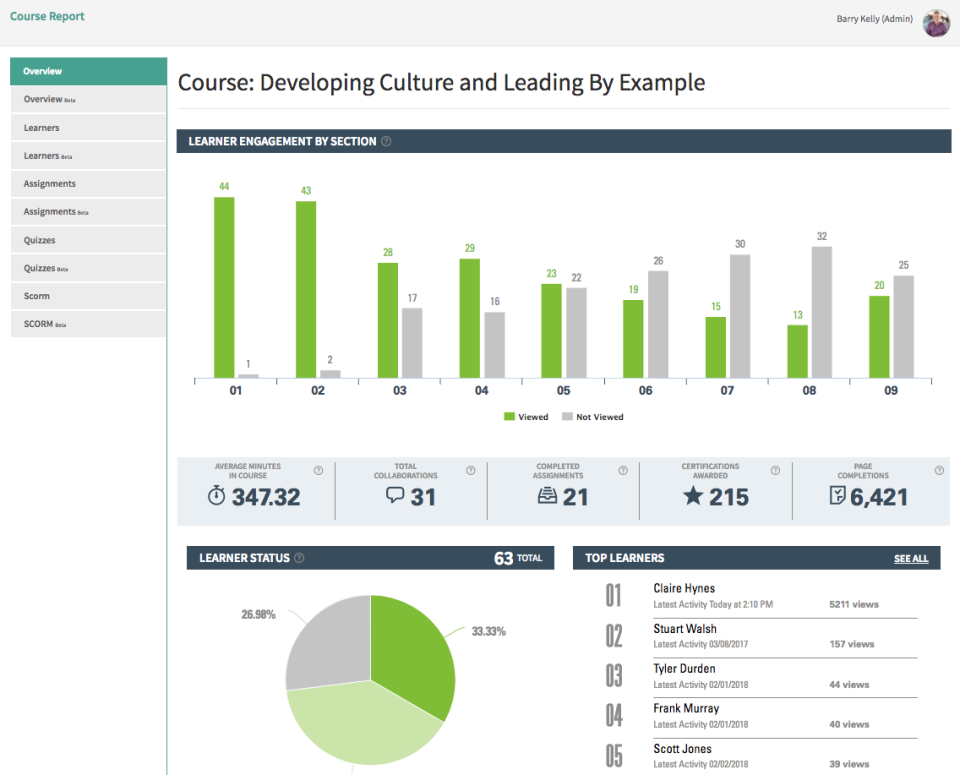Toggle the Viewed legend swatch
Viewport: 960px width, 775px height.
[509, 417]
